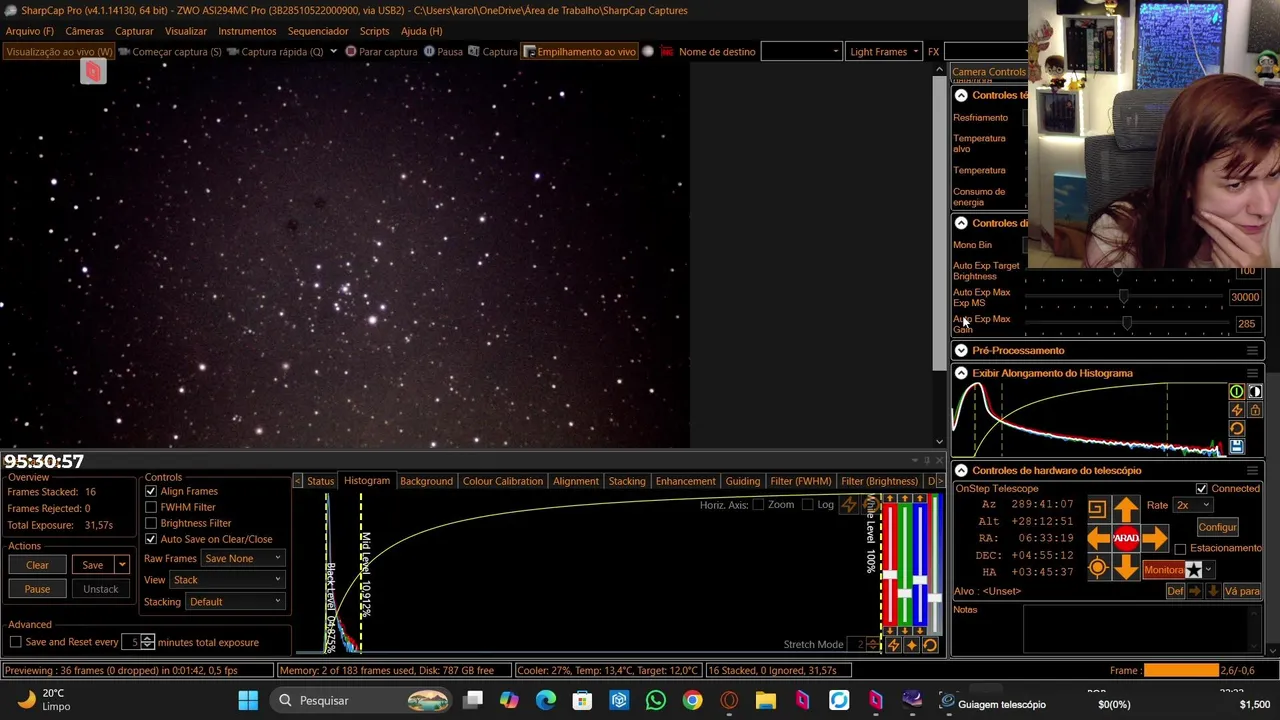
Task: Open Google Chrome from the taskbar
Action: click(x=692, y=701)
